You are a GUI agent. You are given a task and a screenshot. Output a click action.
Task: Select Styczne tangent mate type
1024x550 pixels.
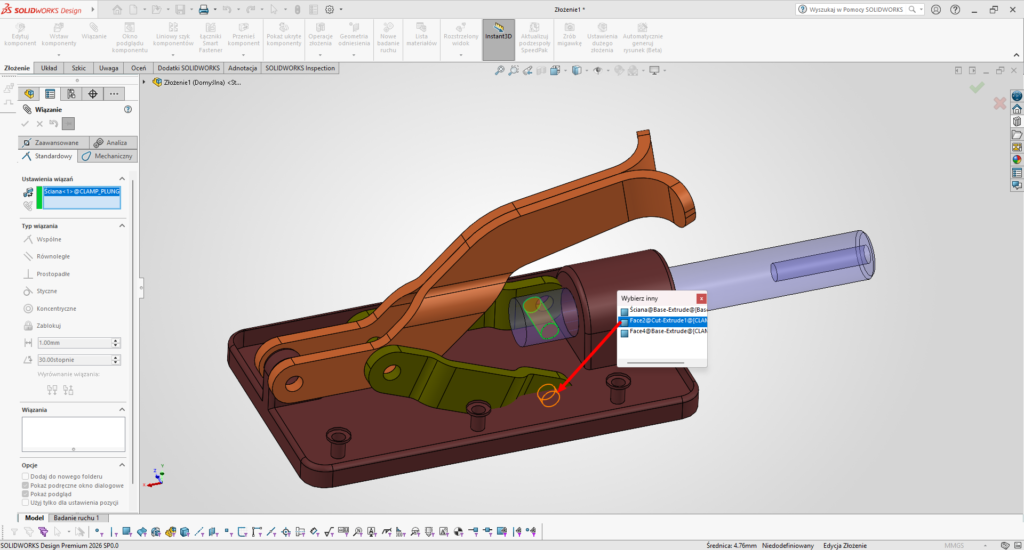[40, 291]
